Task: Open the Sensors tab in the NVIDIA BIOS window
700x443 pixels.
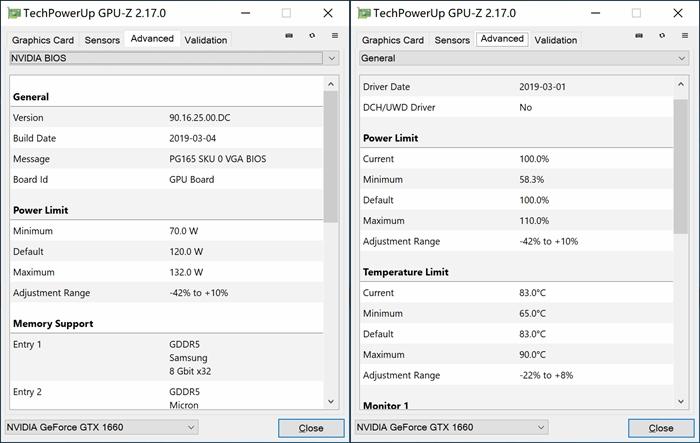Action: coord(103,40)
